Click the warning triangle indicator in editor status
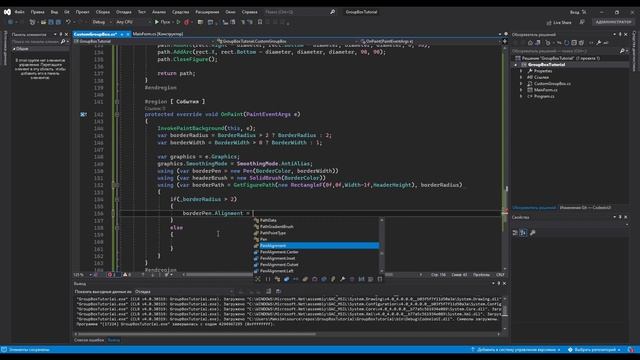This screenshot has height=360, width=640. 125,275
